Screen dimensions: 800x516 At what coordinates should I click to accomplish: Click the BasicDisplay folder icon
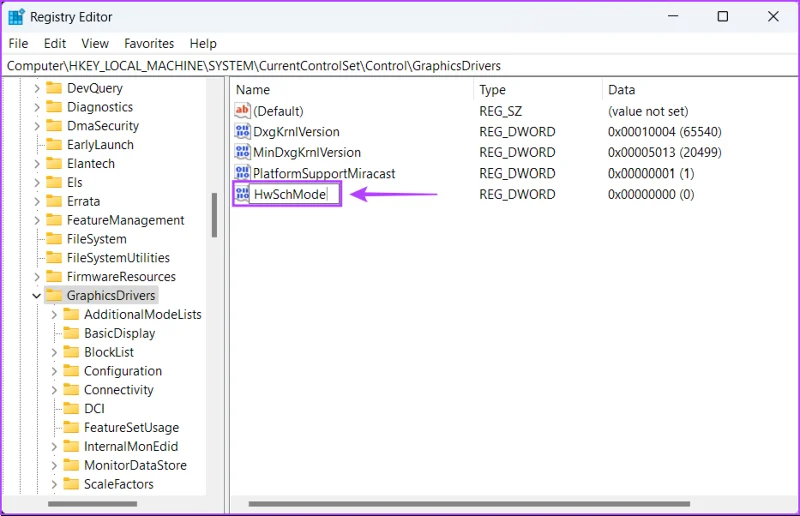pyautogui.click(x=71, y=333)
